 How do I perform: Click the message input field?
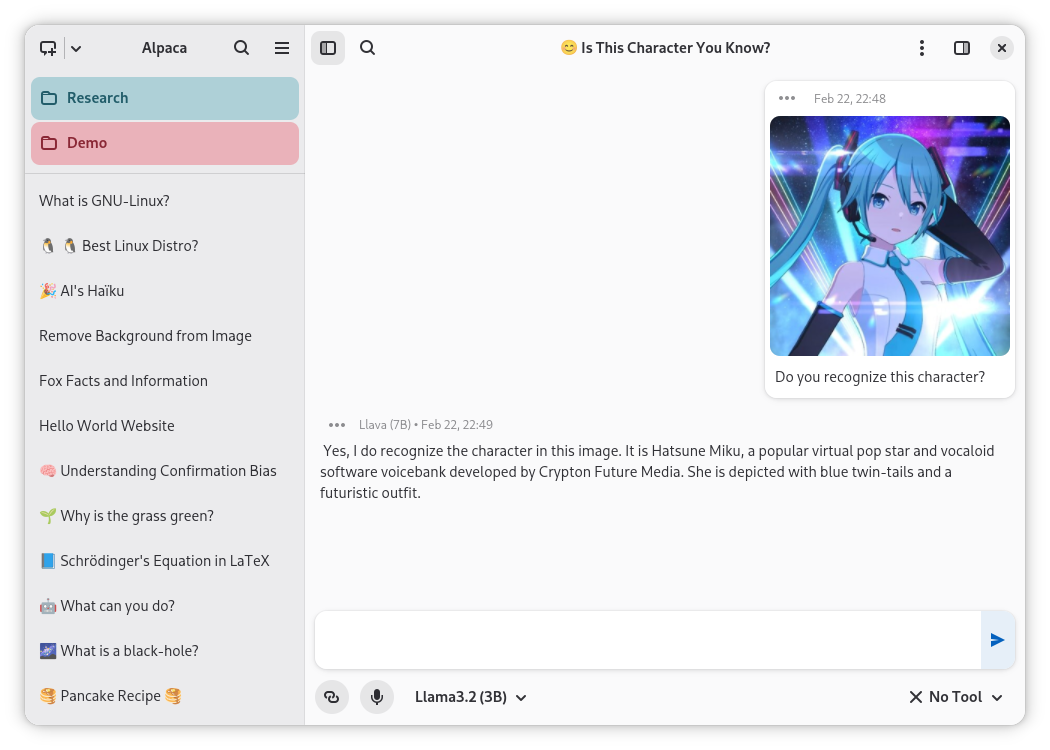[x=648, y=640]
